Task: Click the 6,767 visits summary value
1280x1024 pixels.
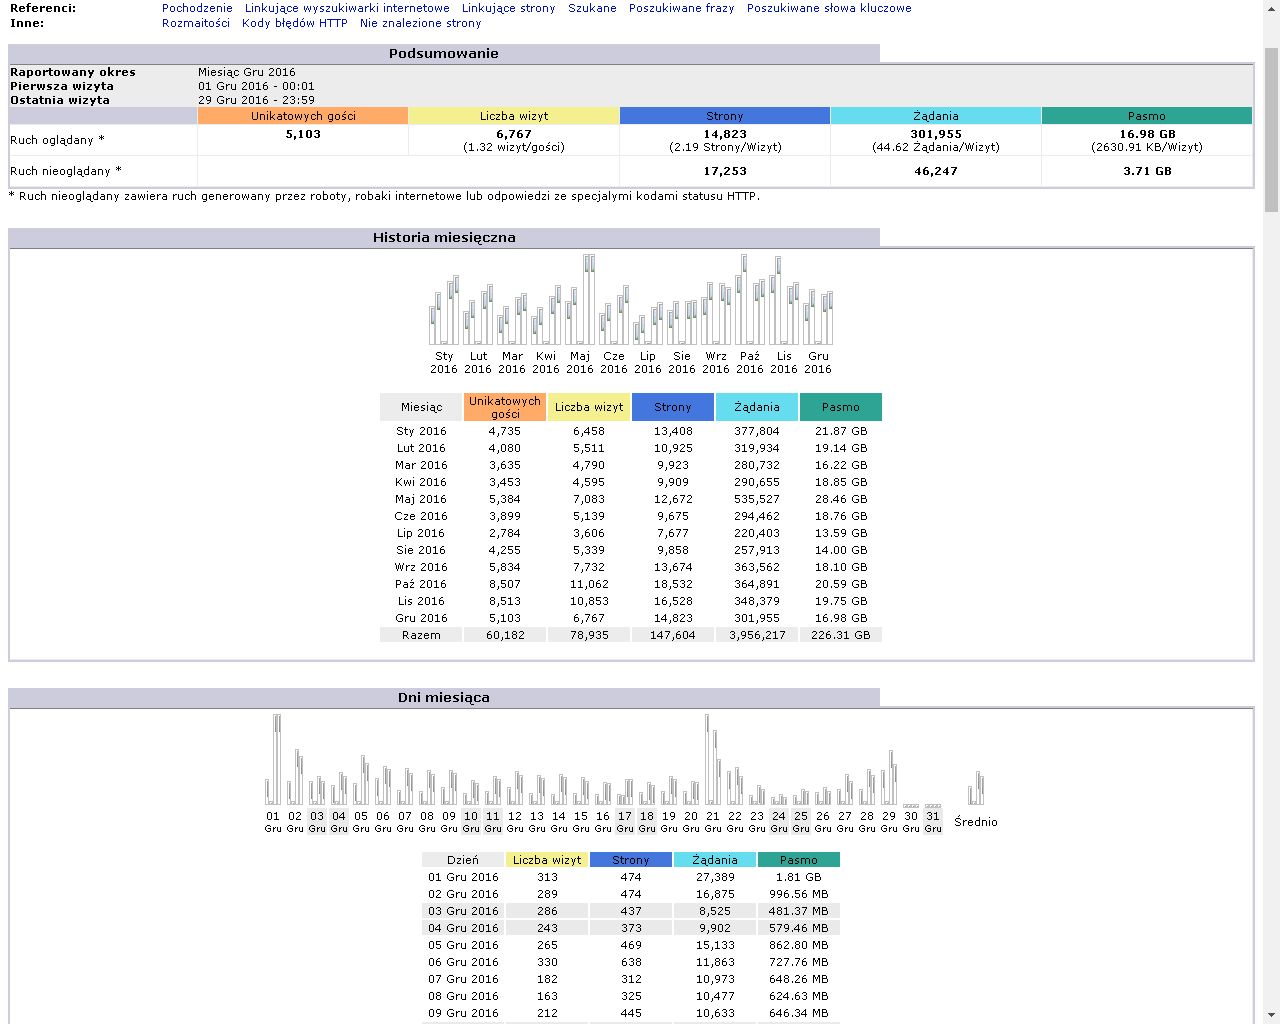Action: tap(514, 134)
